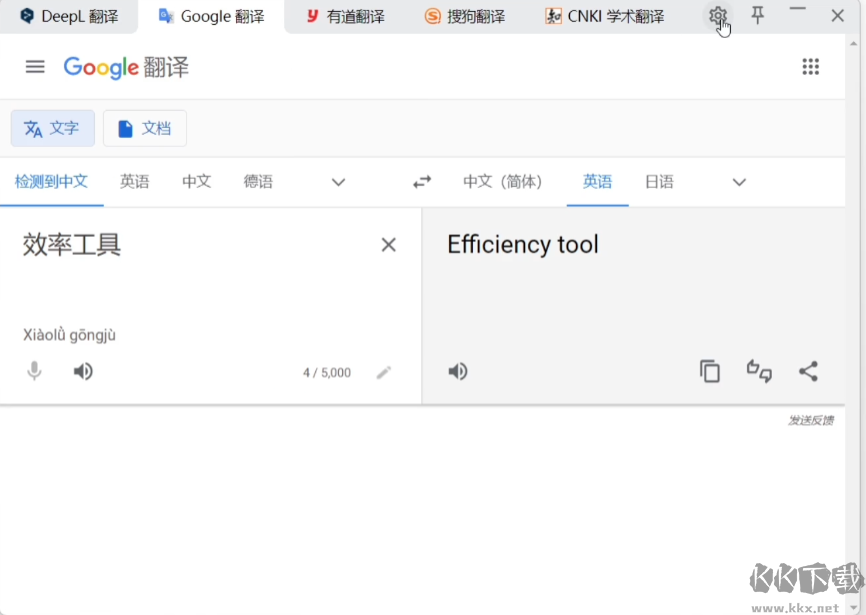Viewport: 866px width, 615px height.
Task: Rate this translation with thumbs icon
Action: click(759, 371)
